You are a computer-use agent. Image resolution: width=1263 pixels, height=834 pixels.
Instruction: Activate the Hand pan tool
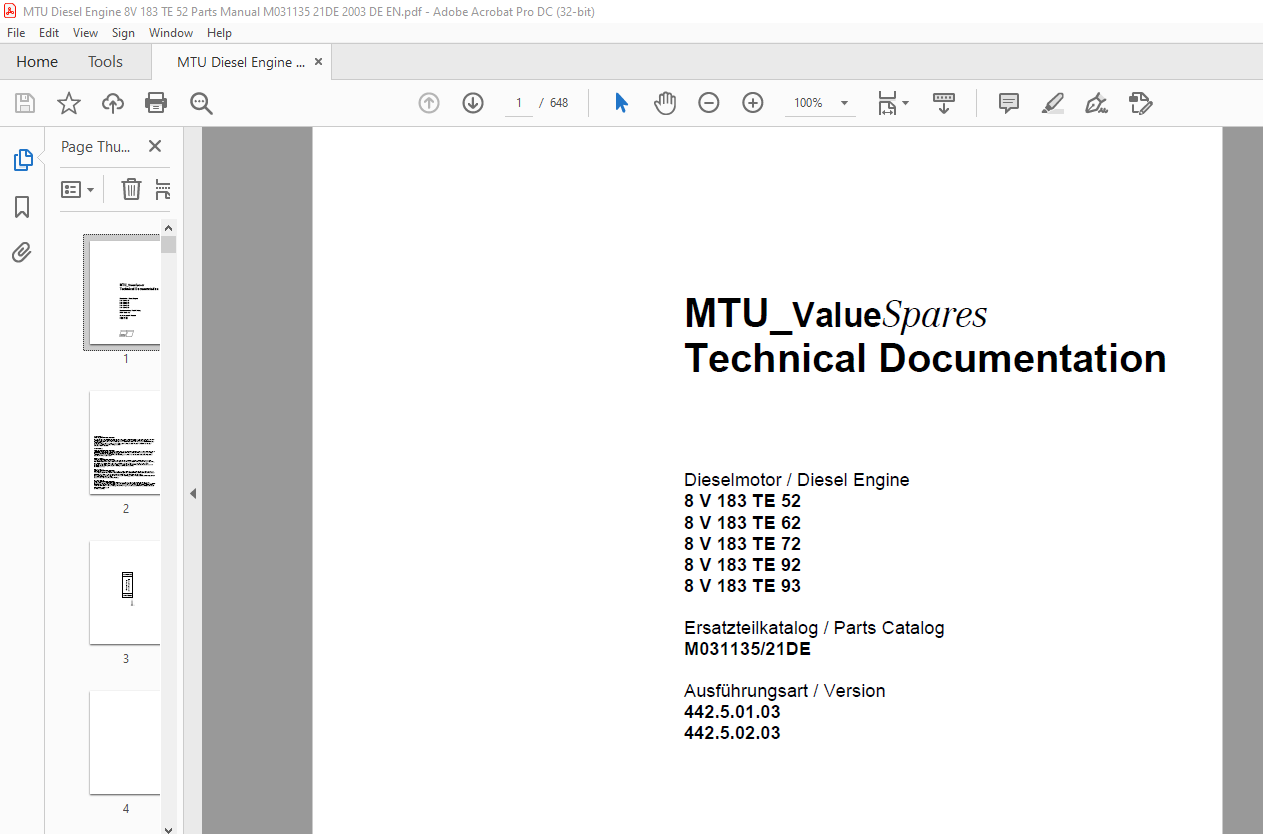pos(665,103)
